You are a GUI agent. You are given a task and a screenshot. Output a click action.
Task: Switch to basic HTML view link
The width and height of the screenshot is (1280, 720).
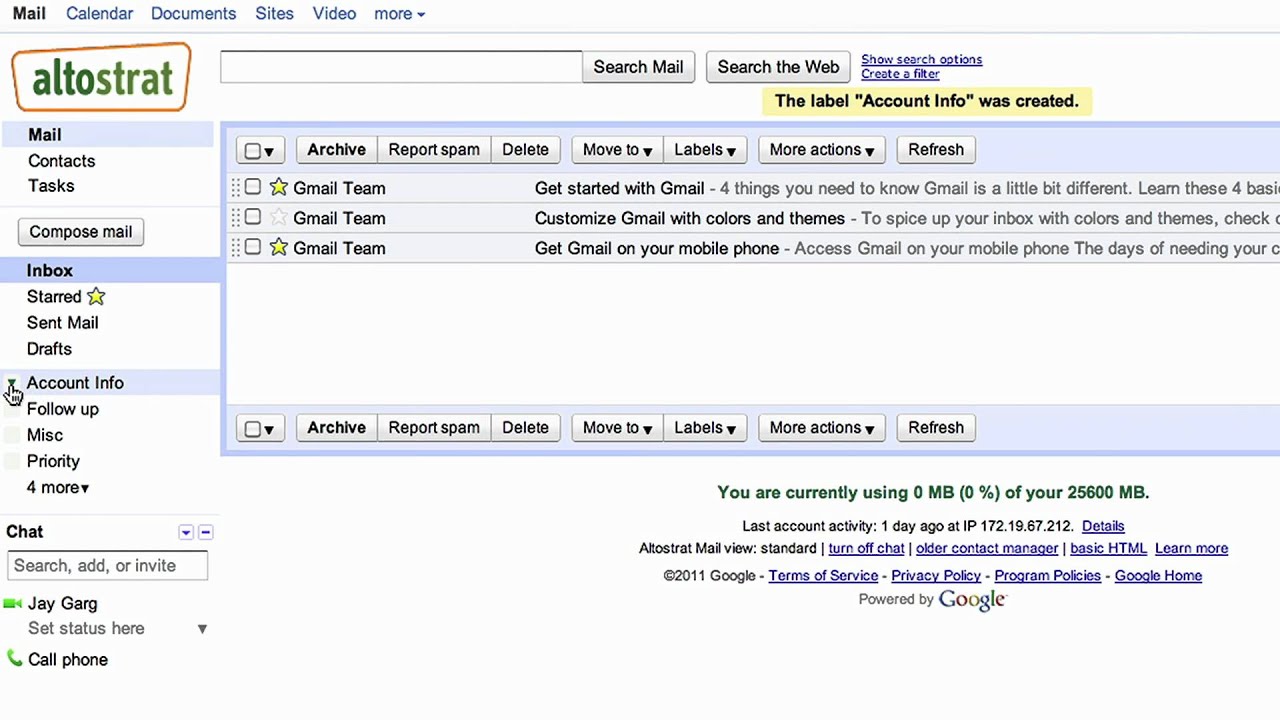click(1108, 549)
